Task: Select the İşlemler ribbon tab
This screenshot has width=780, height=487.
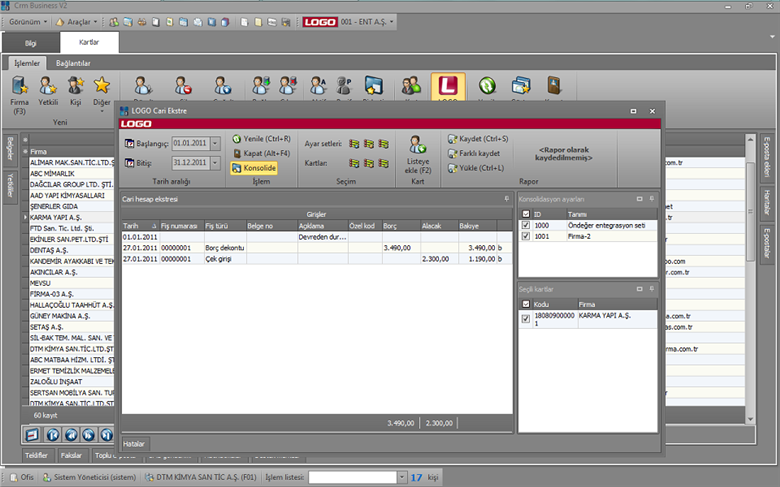Action: 27,63
